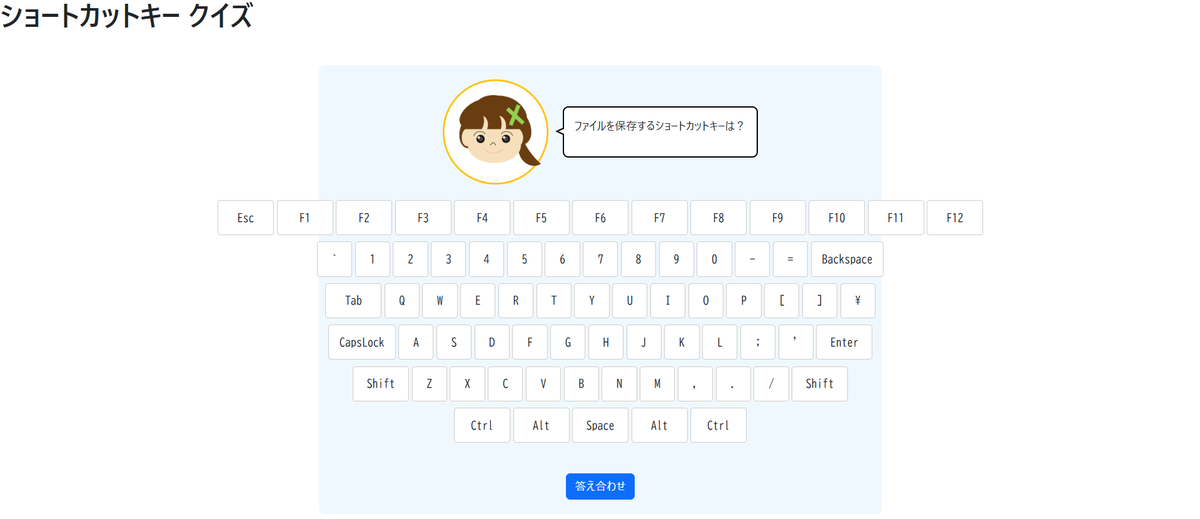Click the F letter key

pos(530,342)
